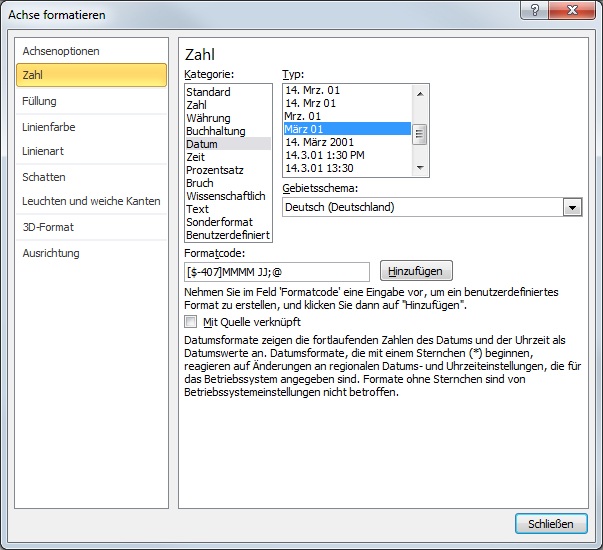Pick the Zeit category

(228, 157)
